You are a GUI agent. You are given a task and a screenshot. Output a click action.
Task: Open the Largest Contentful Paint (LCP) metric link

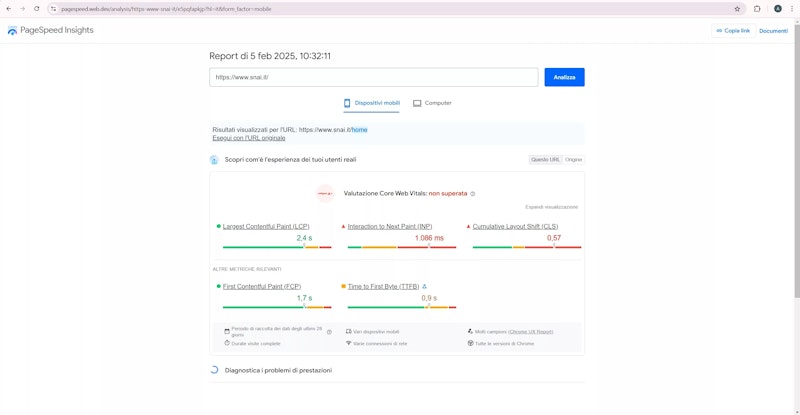pyautogui.click(x=266, y=227)
